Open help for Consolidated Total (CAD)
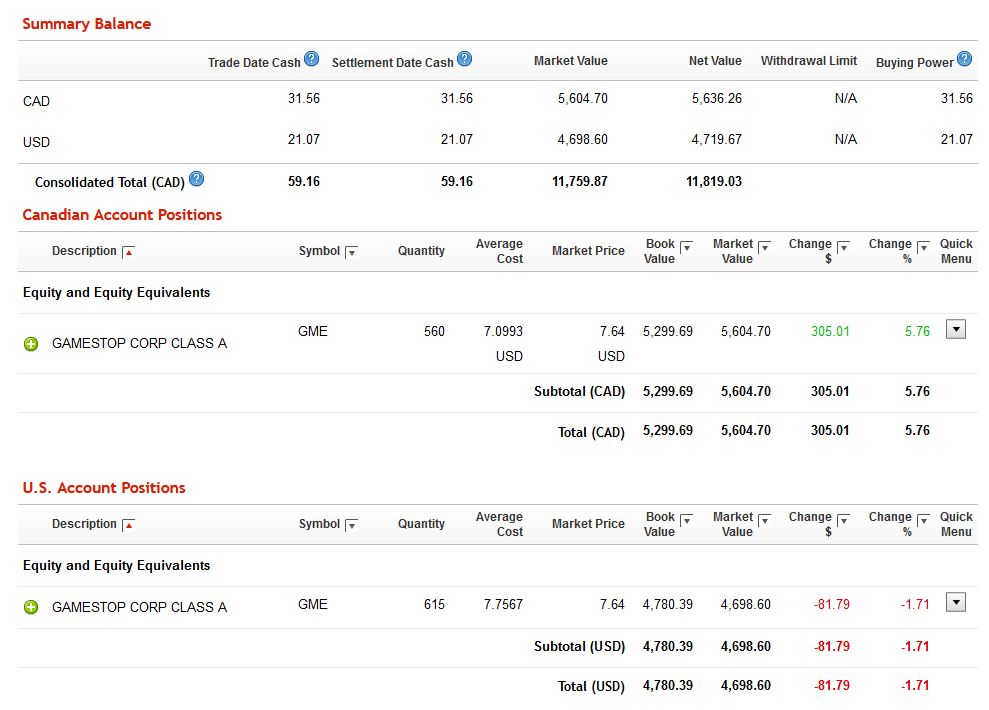 coord(196,179)
